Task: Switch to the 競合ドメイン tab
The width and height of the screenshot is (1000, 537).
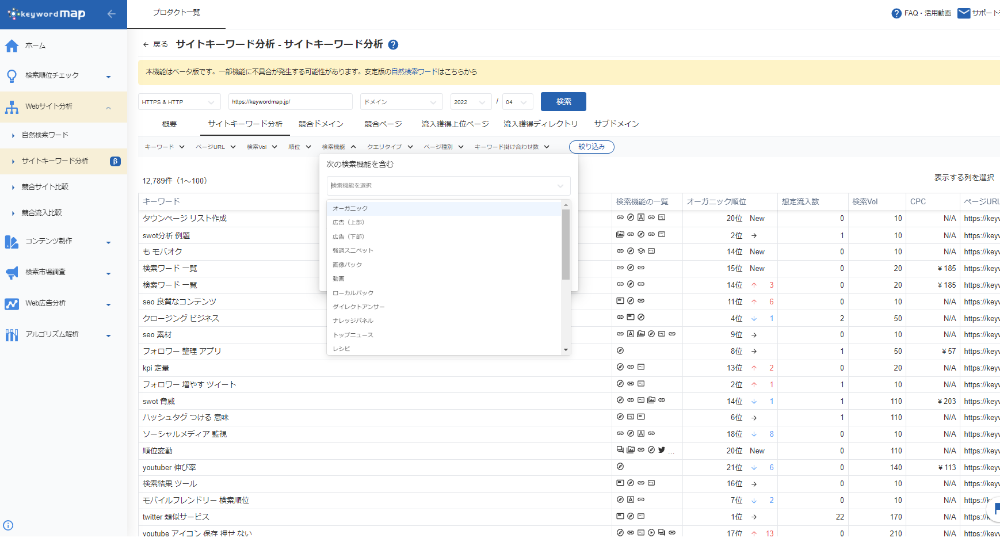Action: [321, 124]
